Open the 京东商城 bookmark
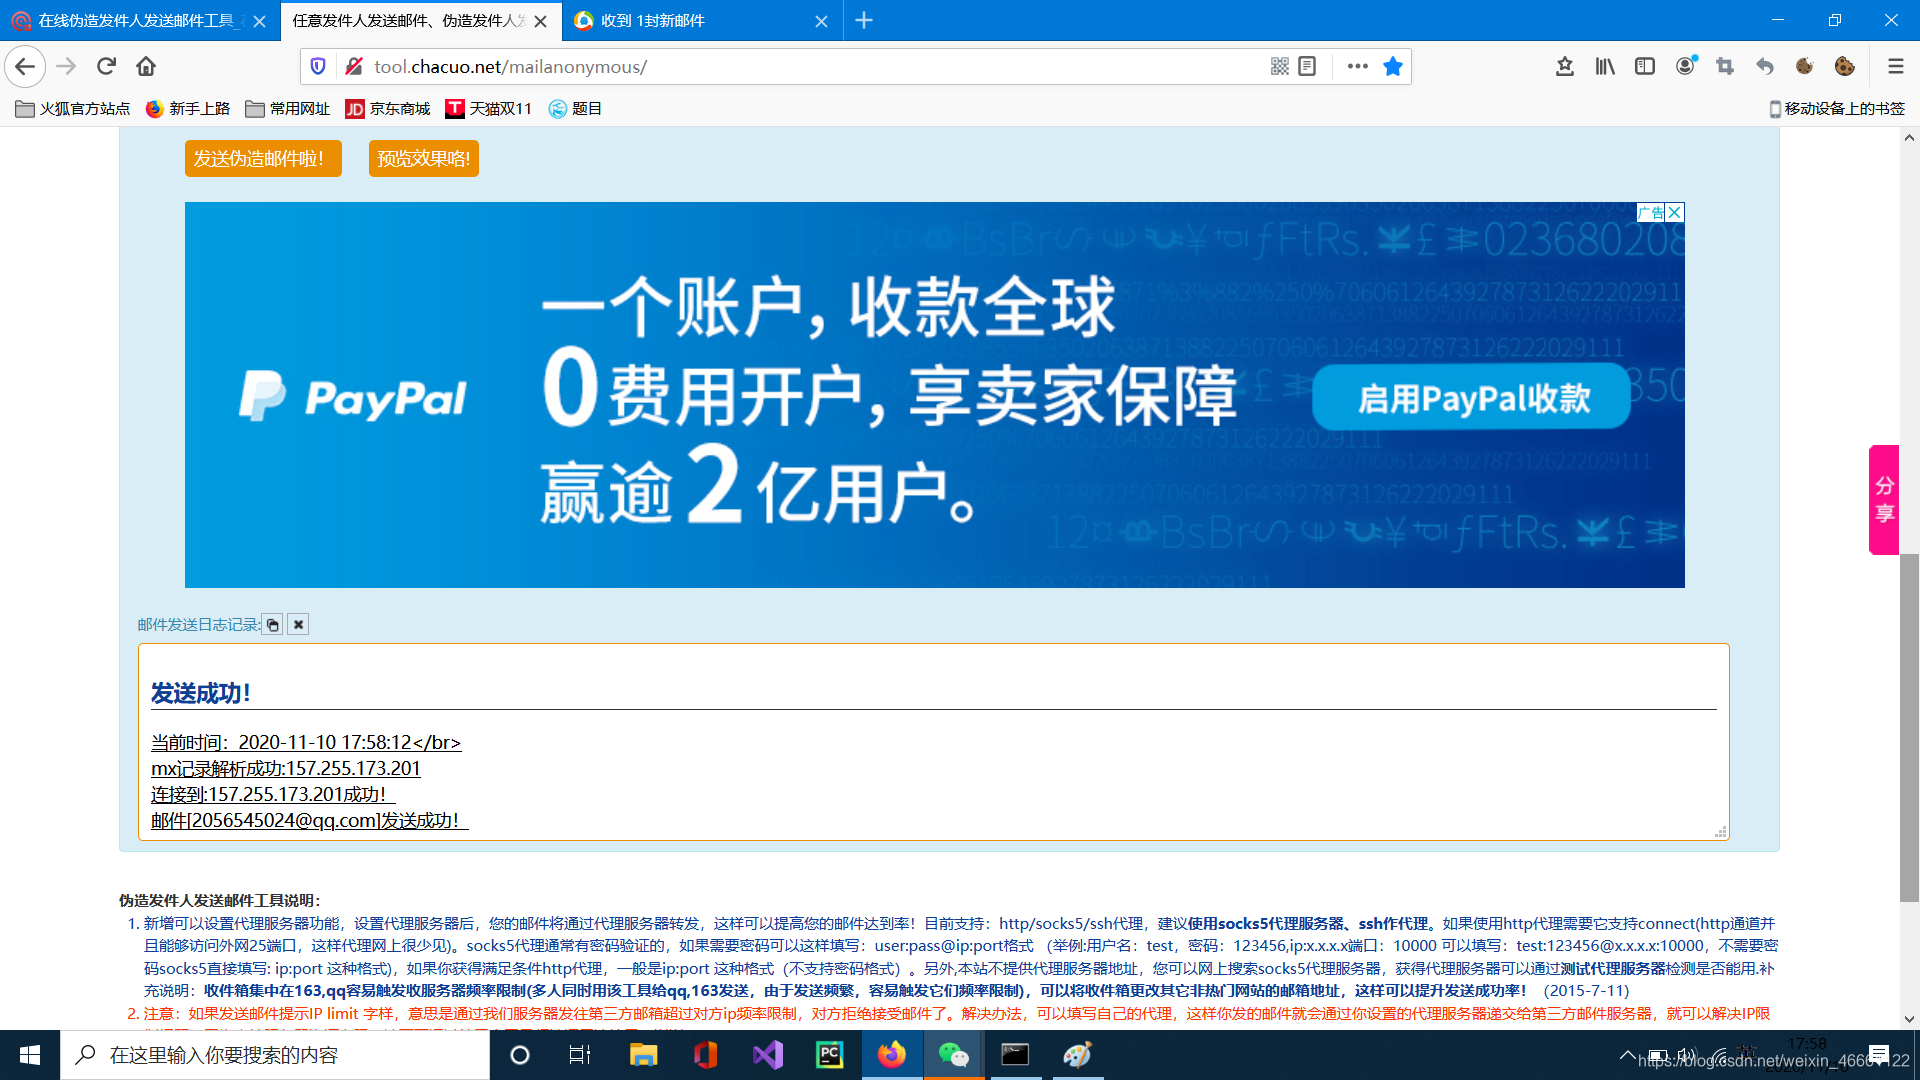 click(x=388, y=108)
